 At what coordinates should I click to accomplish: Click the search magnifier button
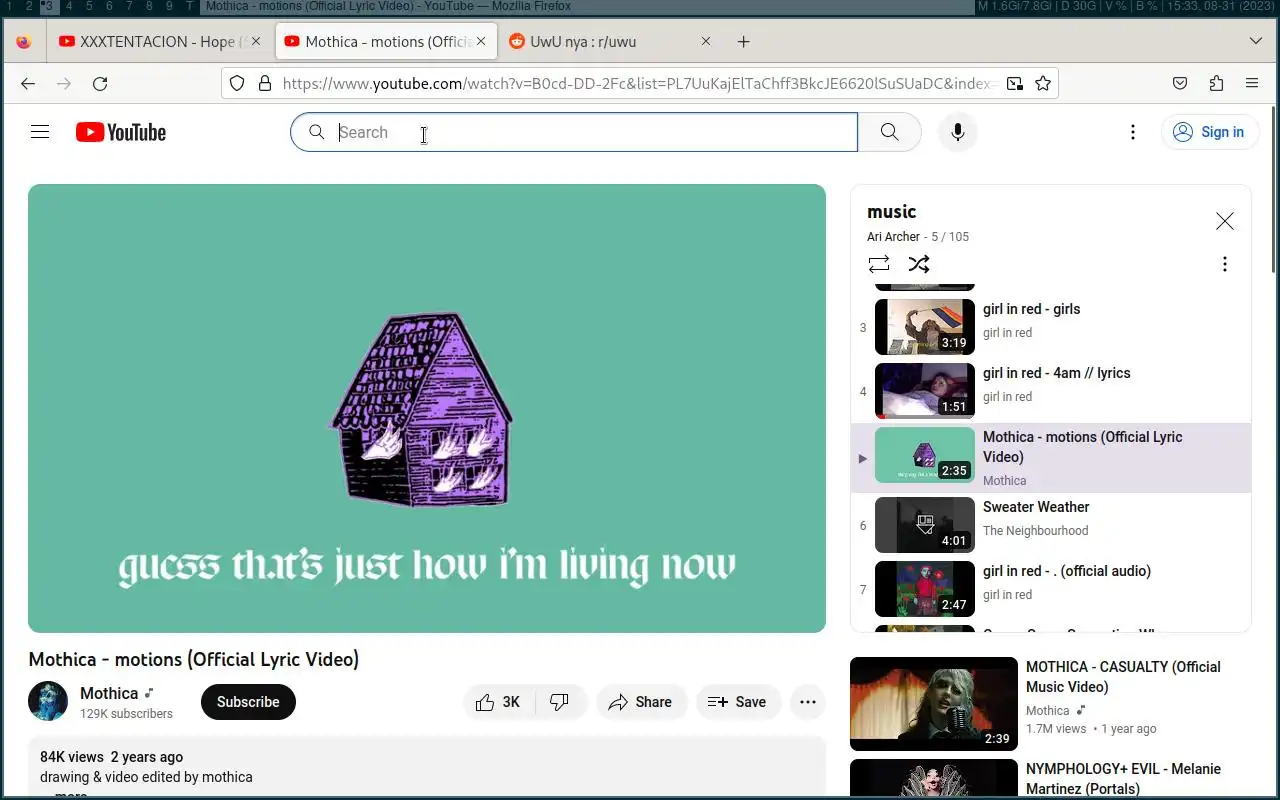pyautogui.click(x=889, y=132)
